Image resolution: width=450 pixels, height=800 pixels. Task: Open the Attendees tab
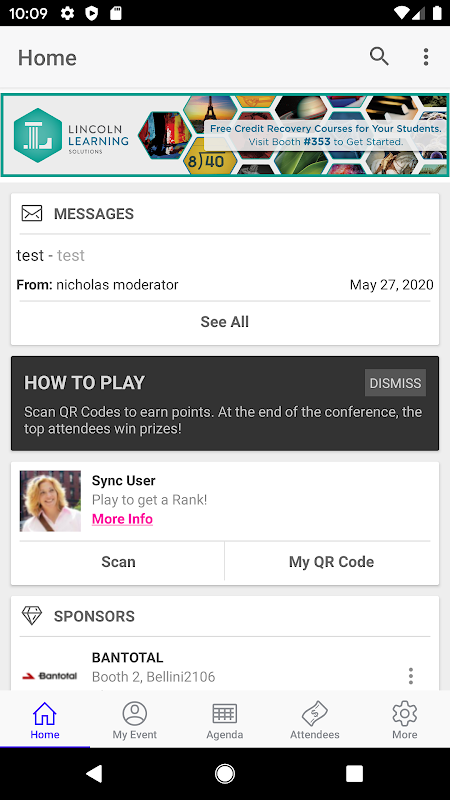pos(315,719)
